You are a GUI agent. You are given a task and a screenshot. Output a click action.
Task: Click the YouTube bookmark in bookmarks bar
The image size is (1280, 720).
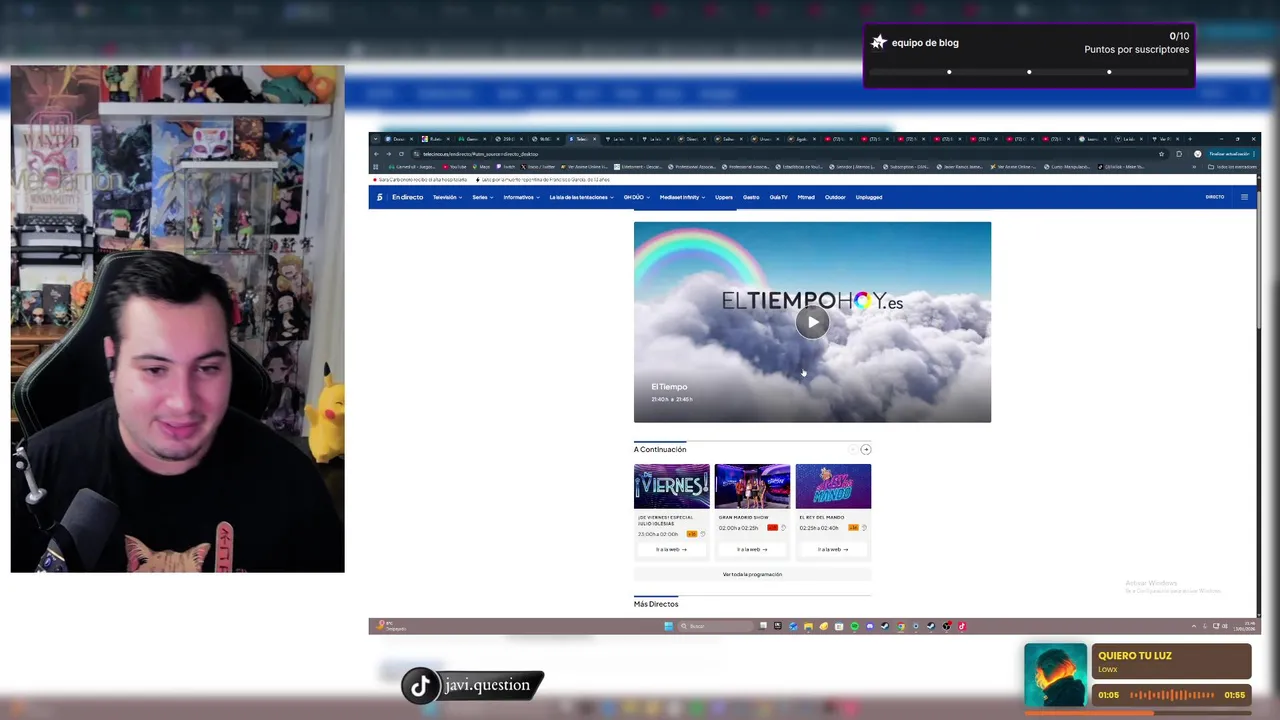coord(454,167)
